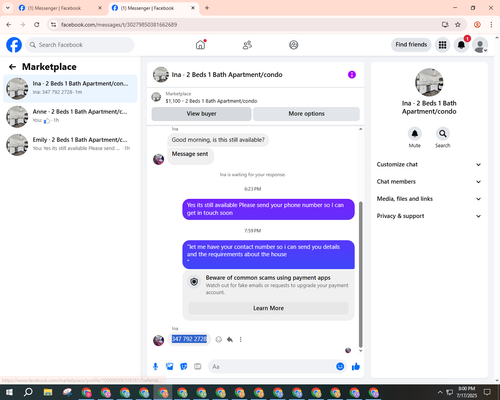Screen dimensions: 500x400
Task: Click the shield icon in scam warning
Action: [194, 282]
